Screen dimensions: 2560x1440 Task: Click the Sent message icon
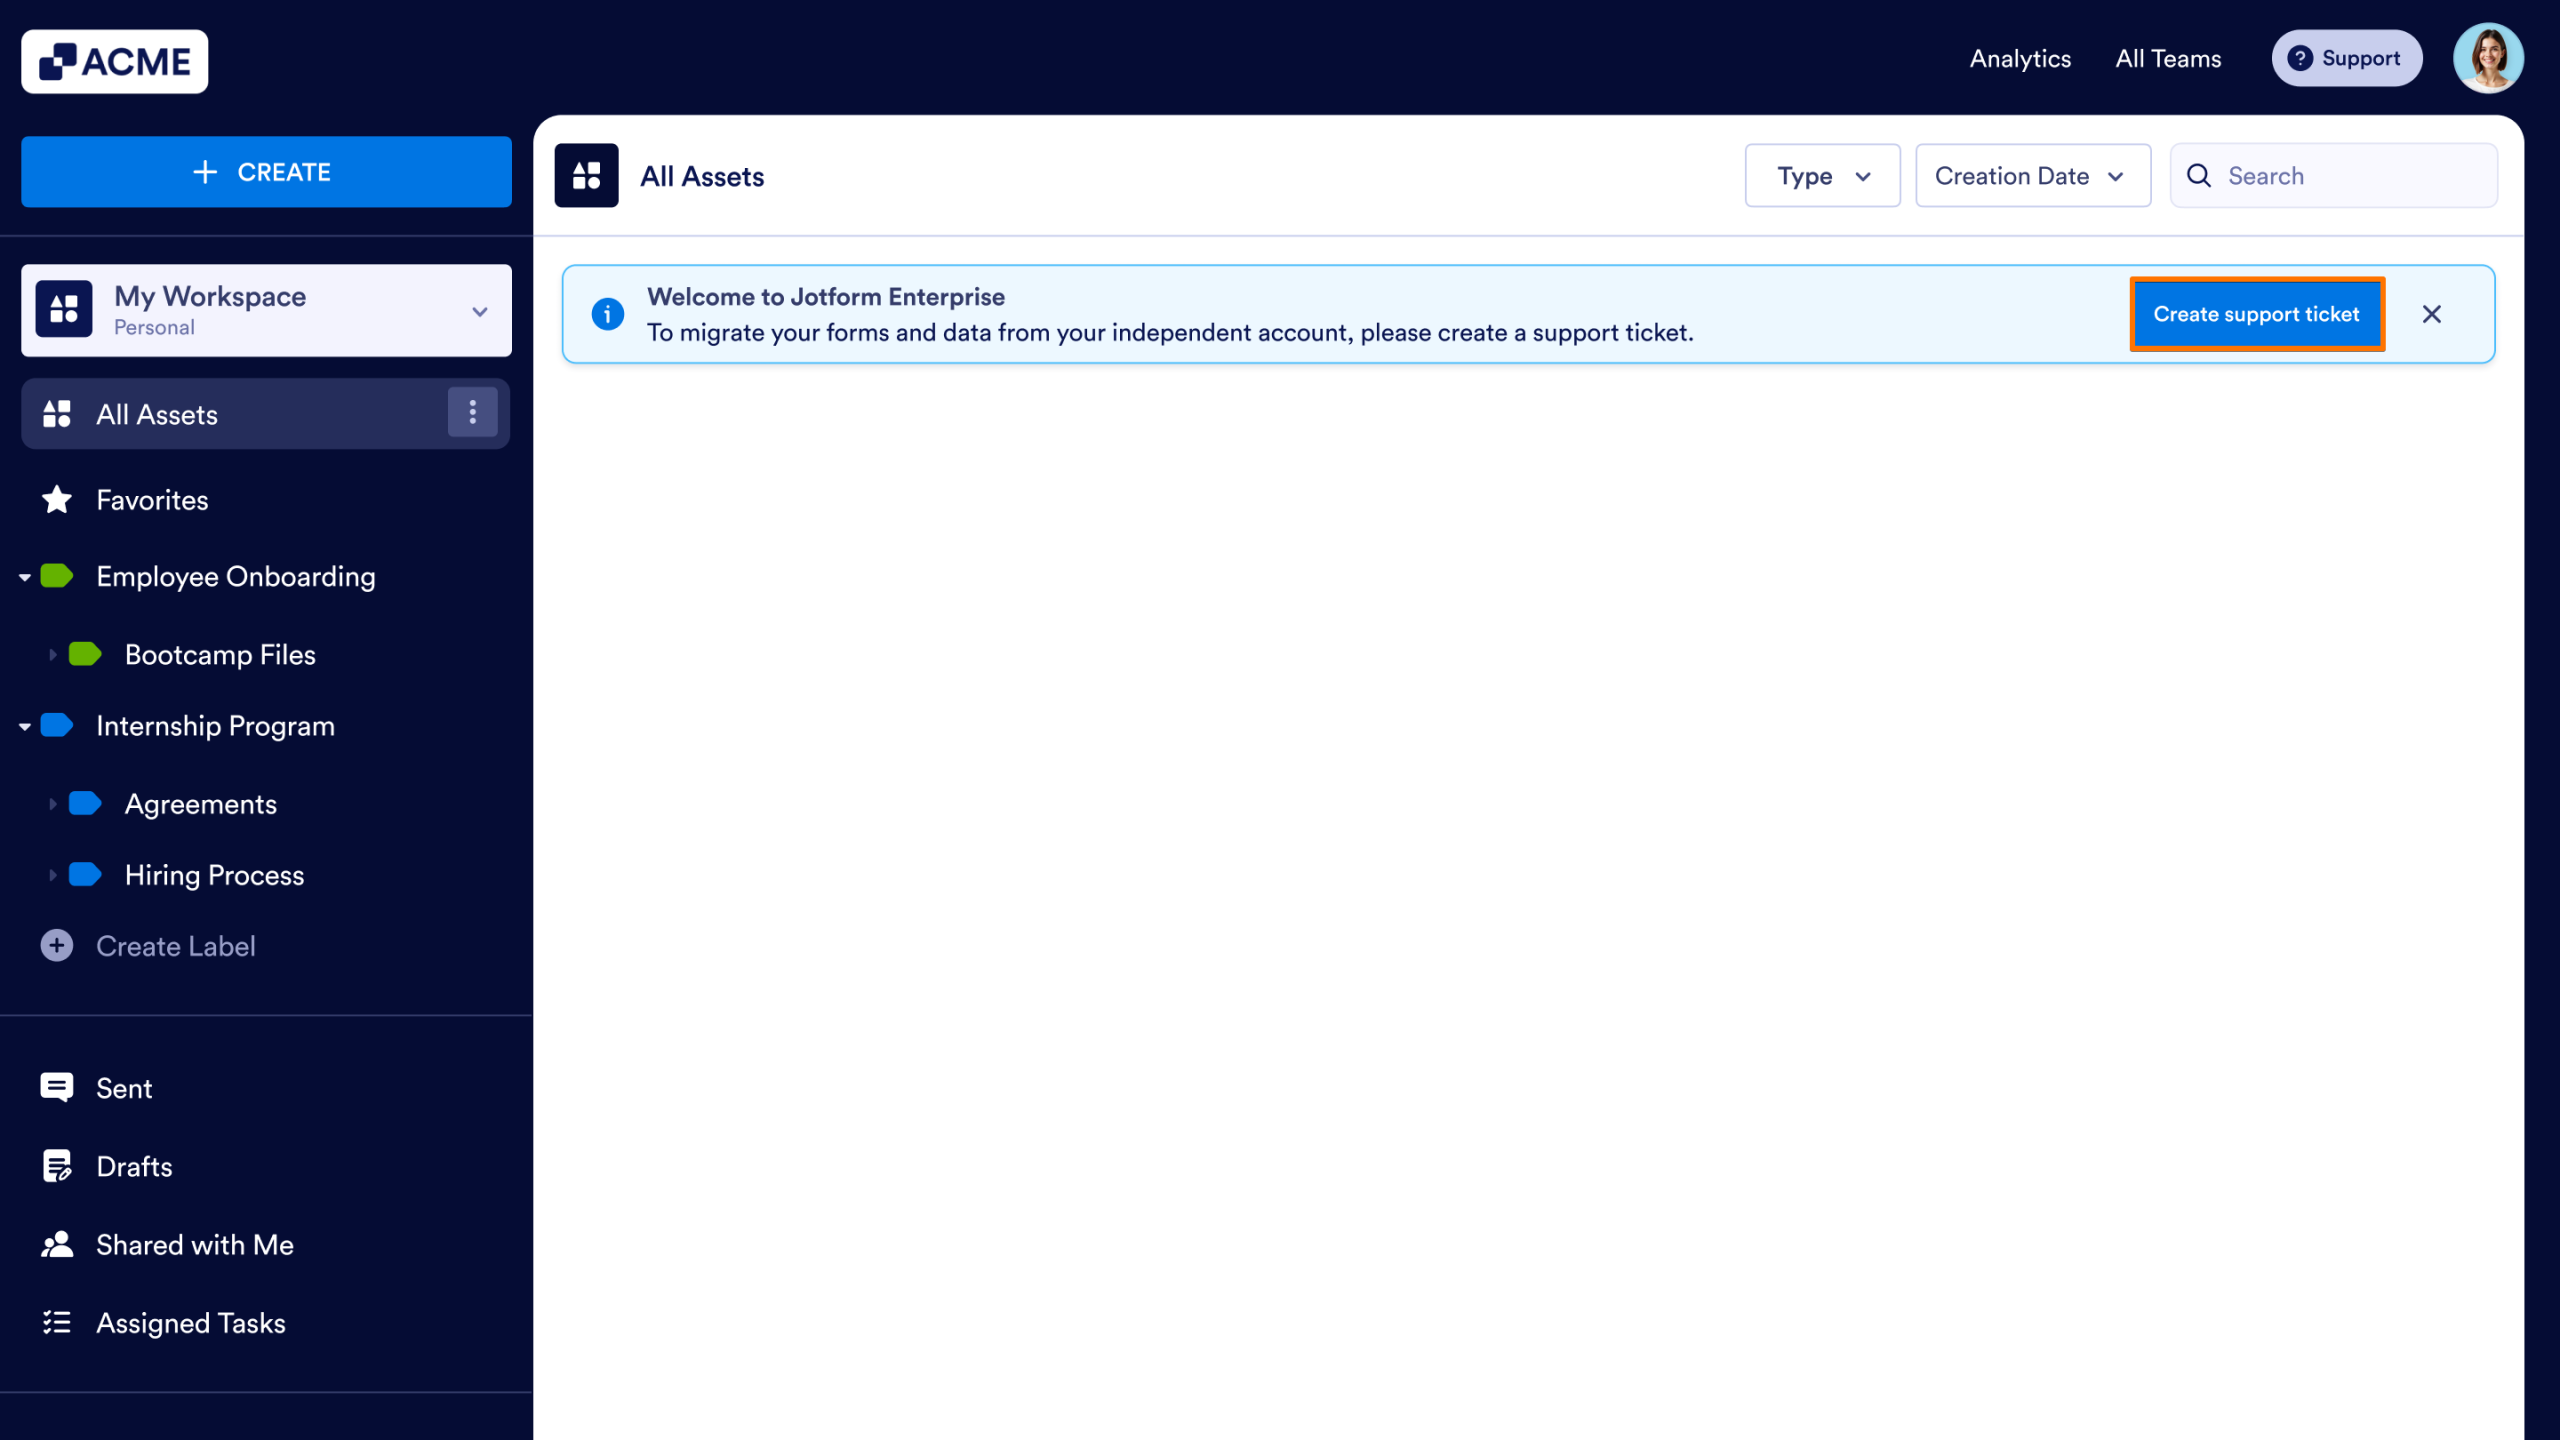pos(57,1087)
